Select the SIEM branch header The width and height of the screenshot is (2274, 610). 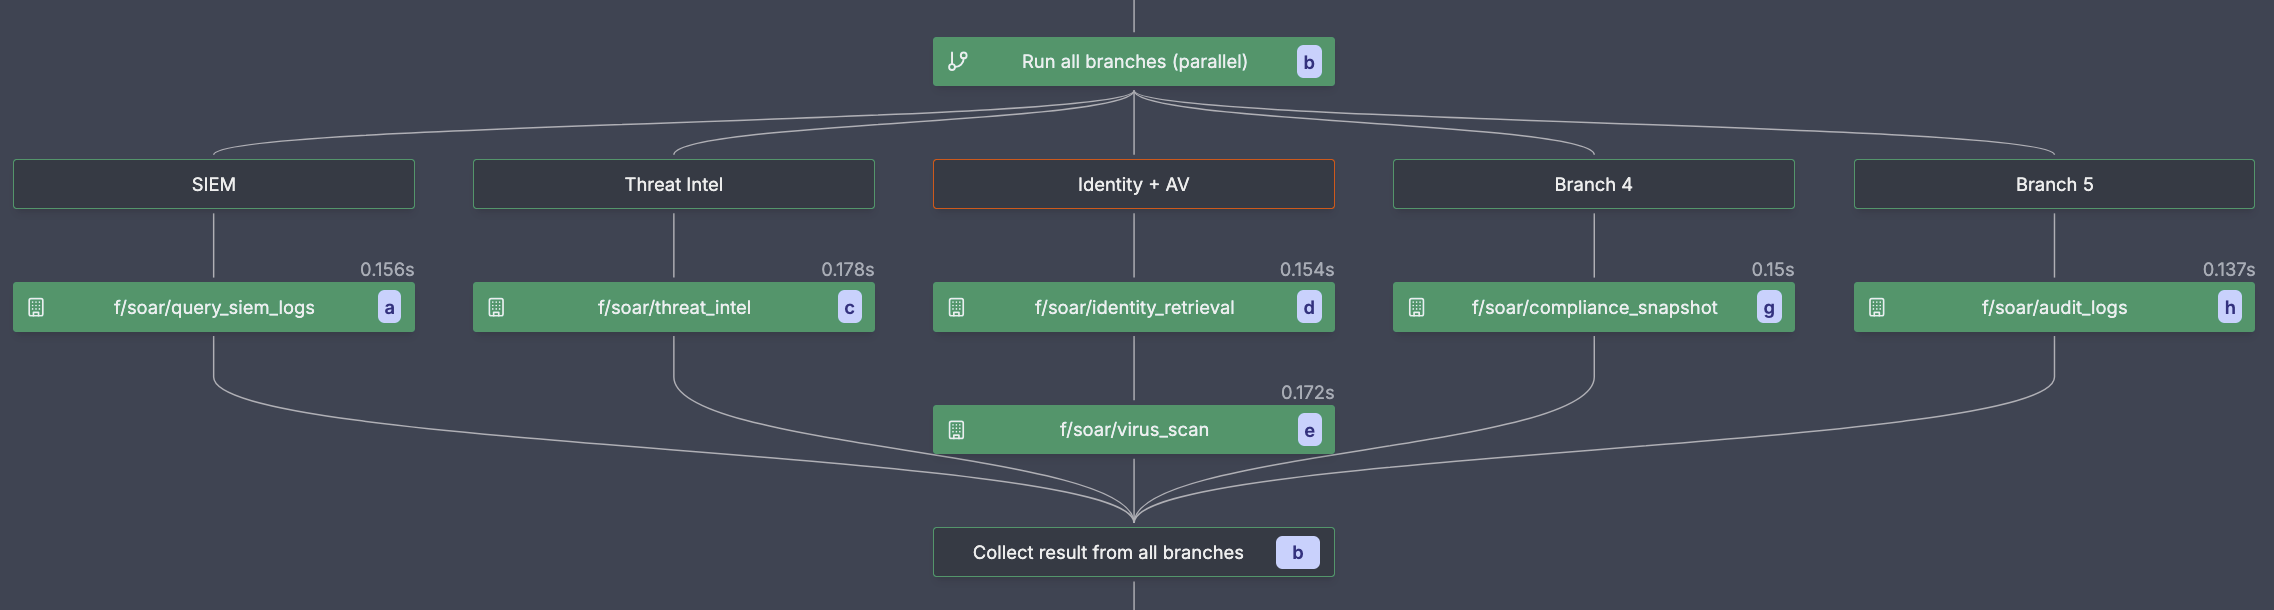click(213, 184)
